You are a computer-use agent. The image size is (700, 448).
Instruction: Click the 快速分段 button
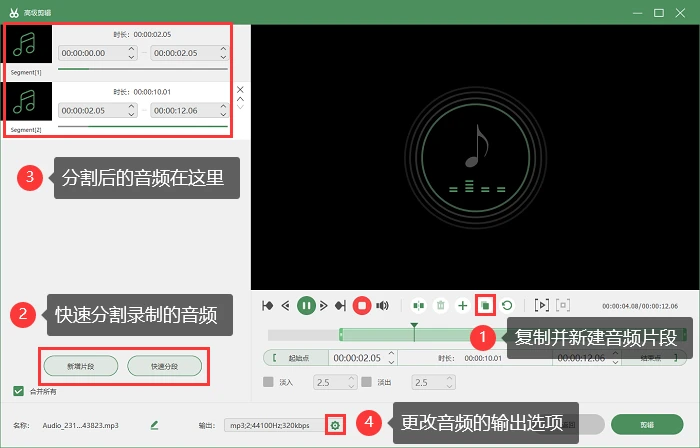(164, 366)
